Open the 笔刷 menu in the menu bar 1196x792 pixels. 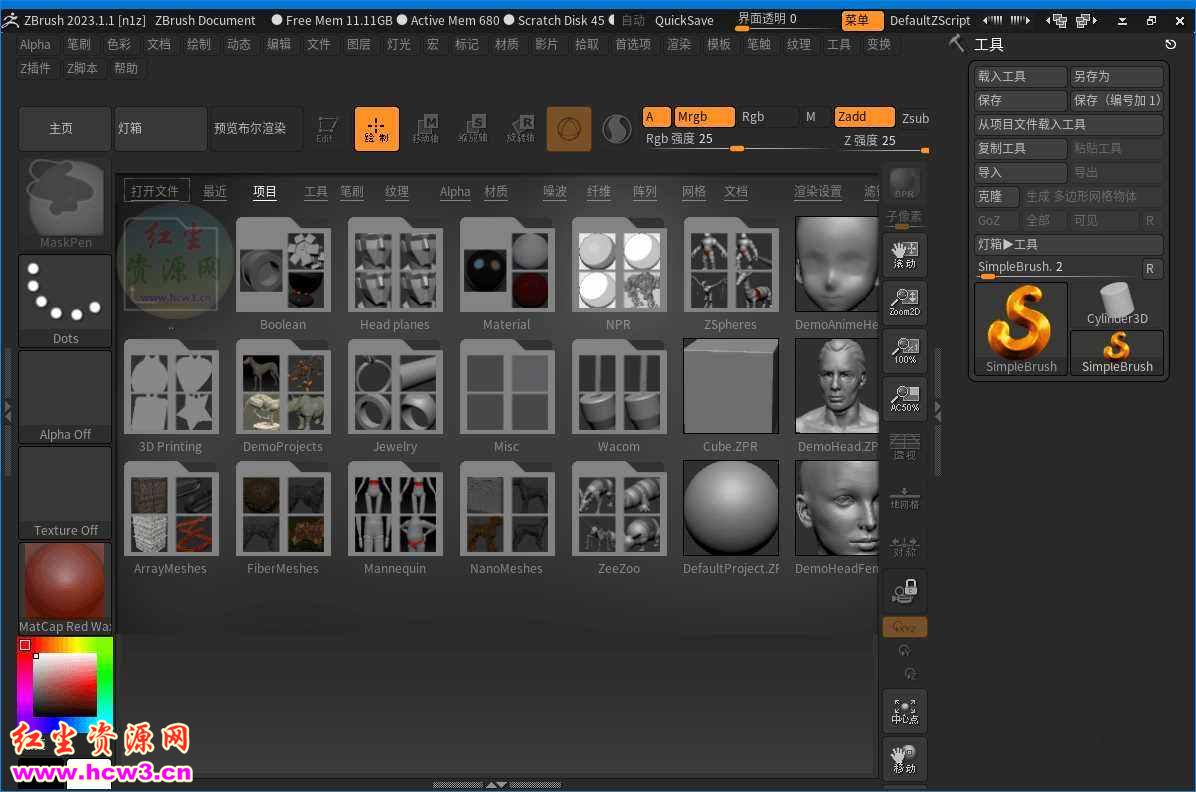click(x=79, y=44)
